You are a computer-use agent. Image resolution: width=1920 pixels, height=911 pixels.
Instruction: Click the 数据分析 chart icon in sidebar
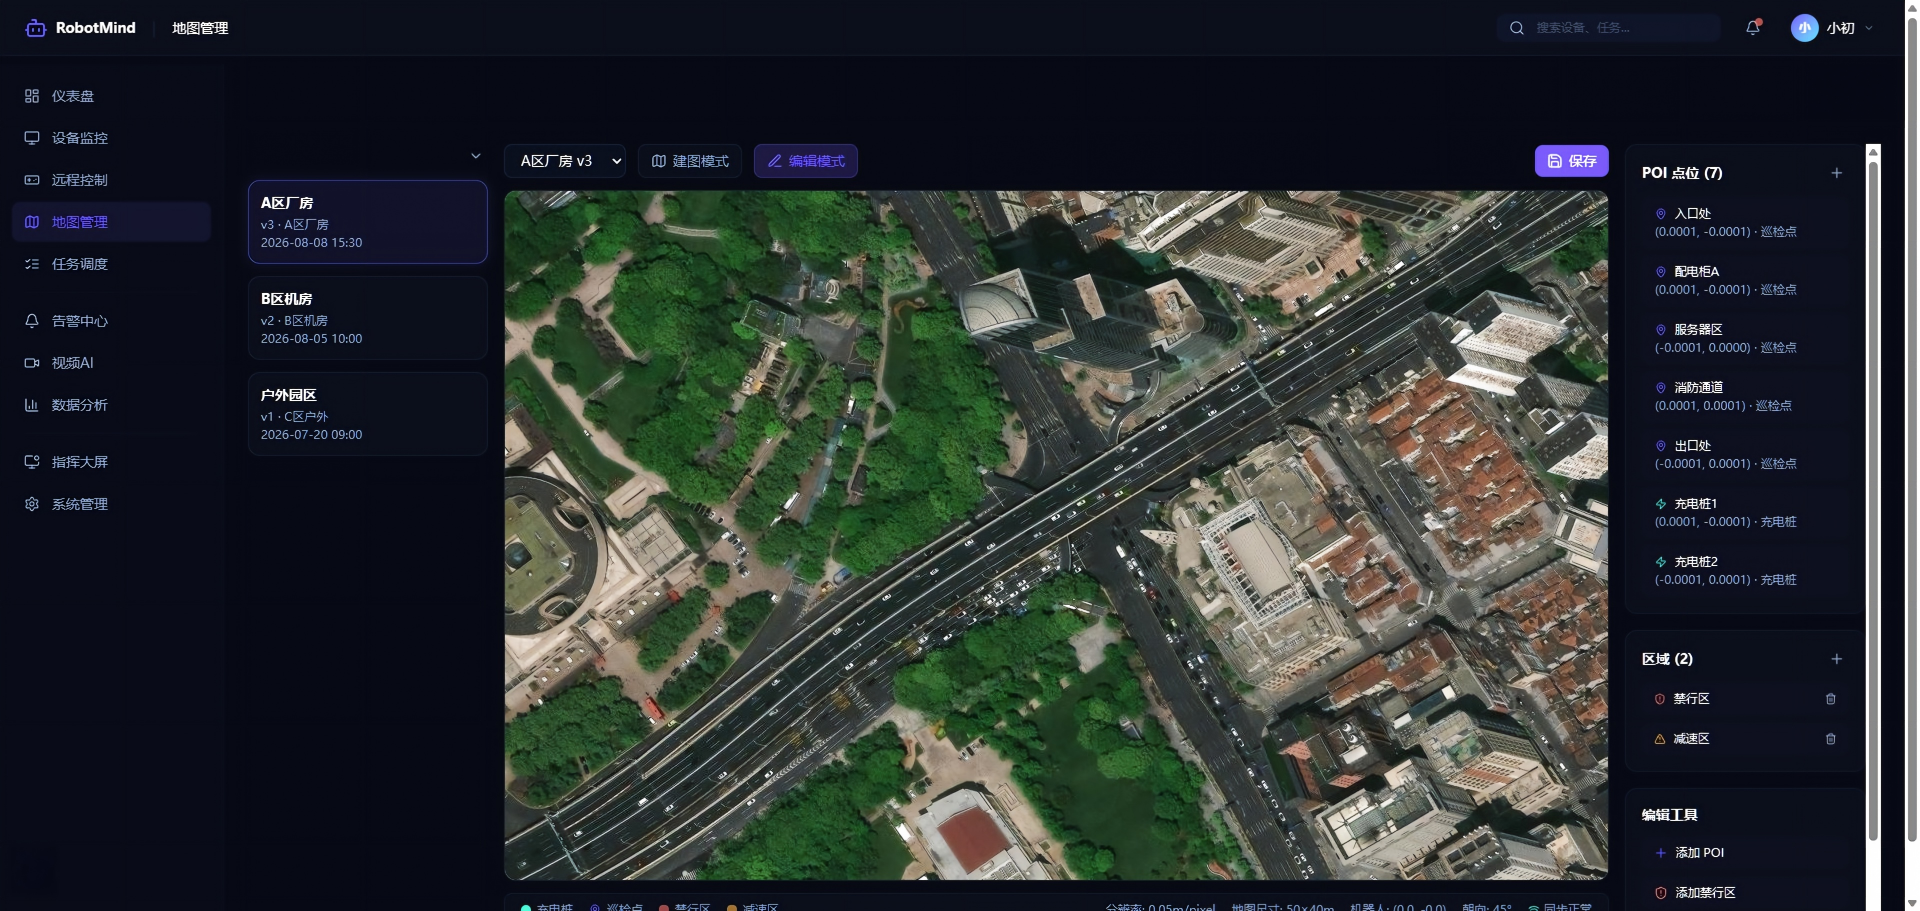32,405
